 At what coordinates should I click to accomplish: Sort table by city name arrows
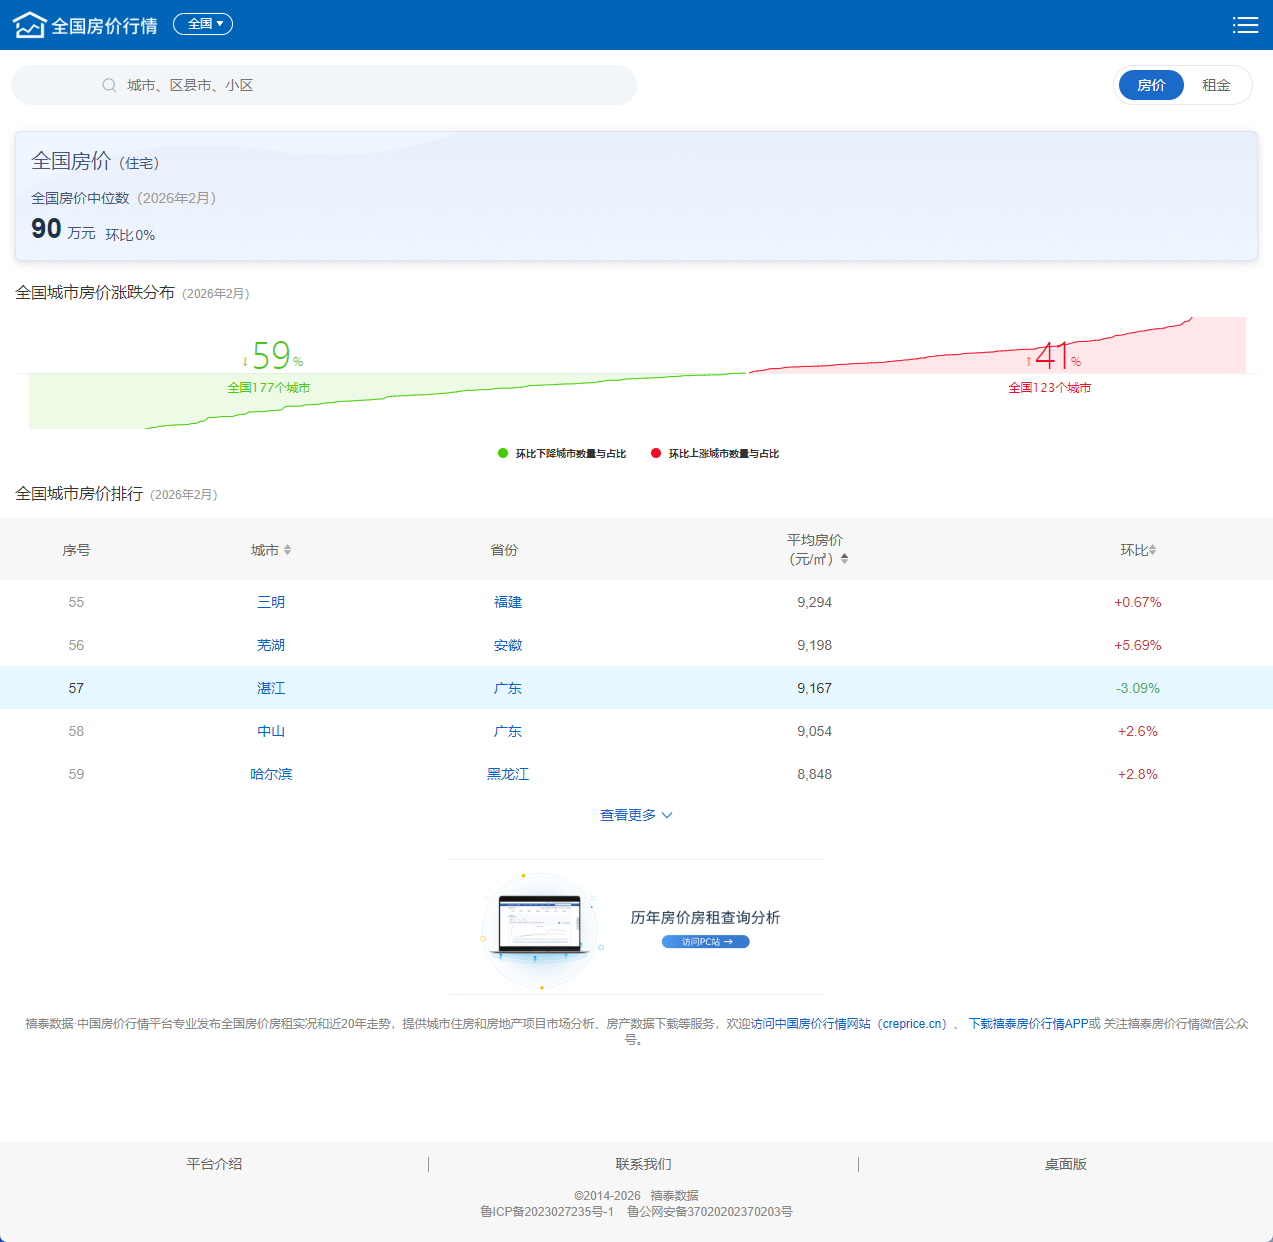coord(288,550)
